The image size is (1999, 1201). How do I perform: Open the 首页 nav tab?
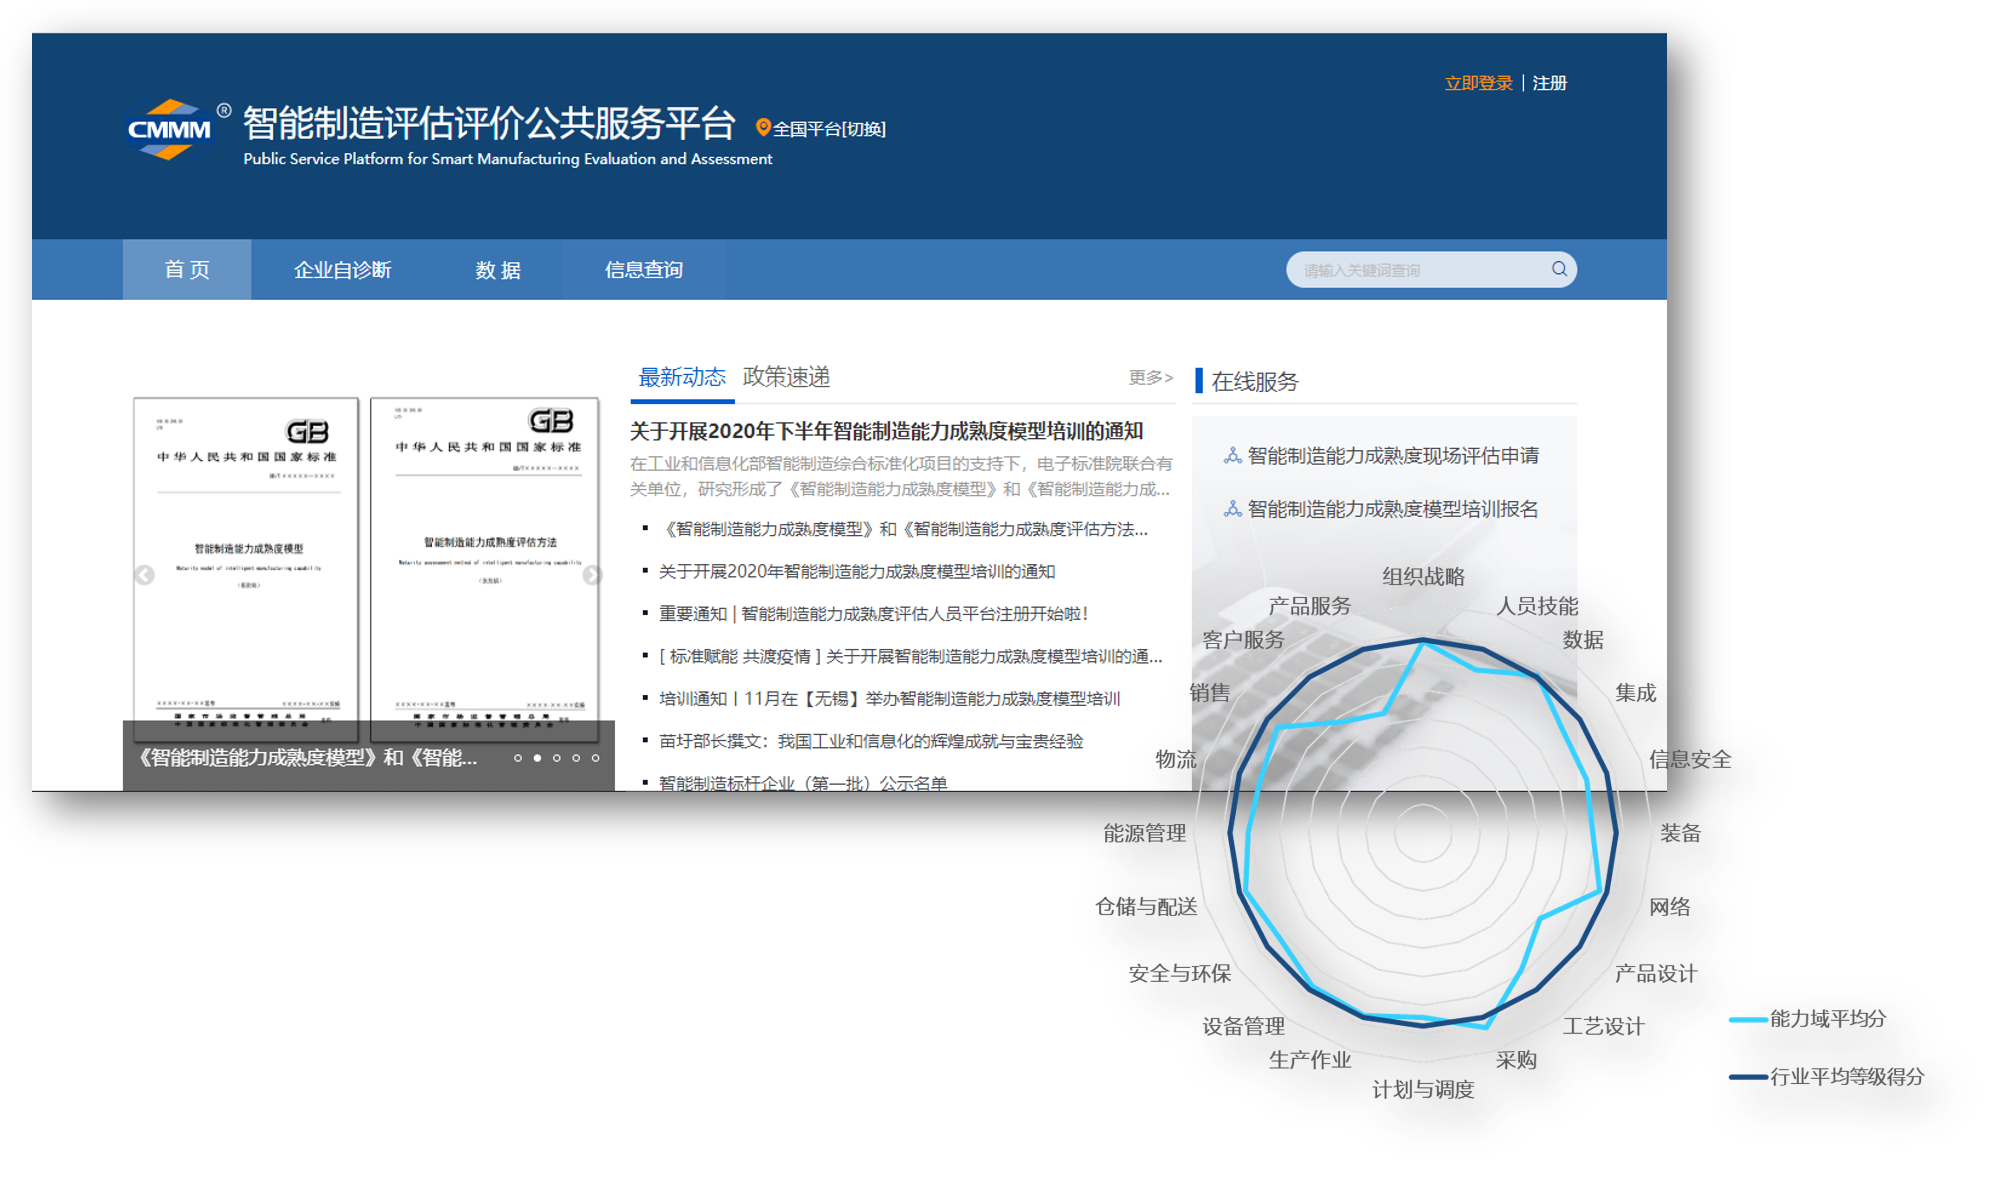[x=187, y=269]
